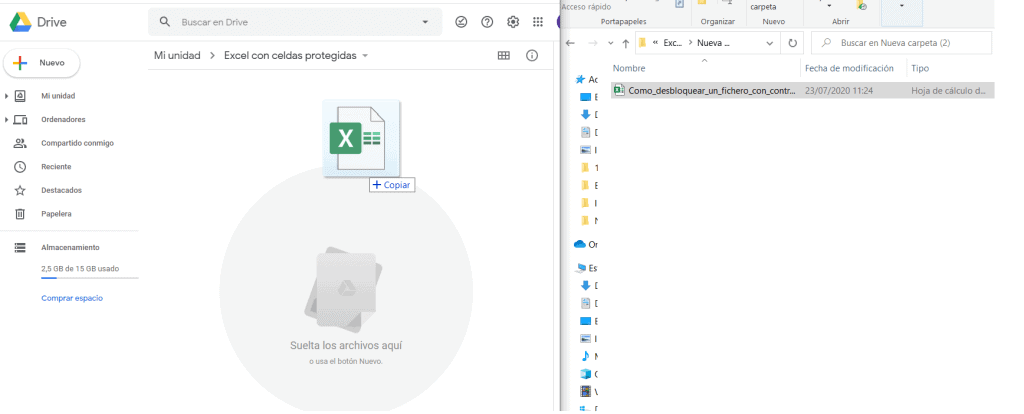This screenshot has width=1024, height=414.
Task: Open Reciente in Drive sidebar
Action: point(56,167)
